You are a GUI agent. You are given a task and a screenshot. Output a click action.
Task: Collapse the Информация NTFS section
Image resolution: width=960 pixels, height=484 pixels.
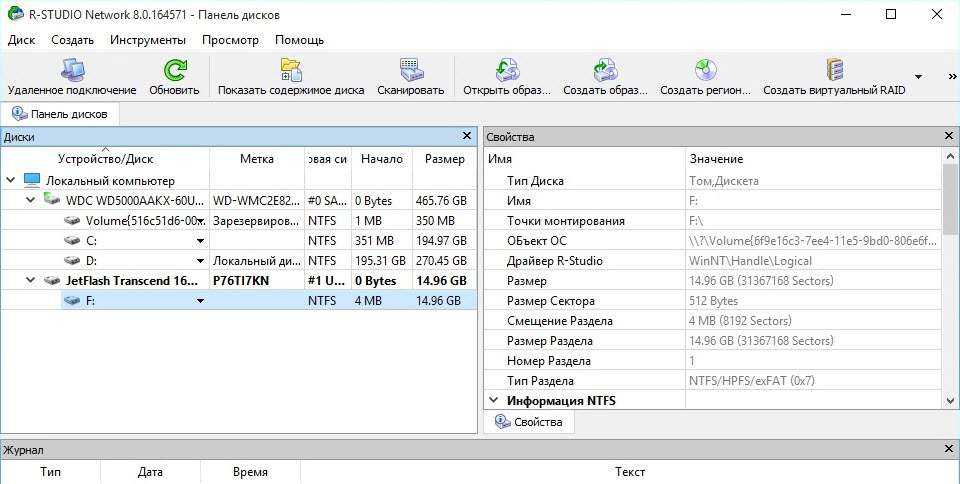493,401
